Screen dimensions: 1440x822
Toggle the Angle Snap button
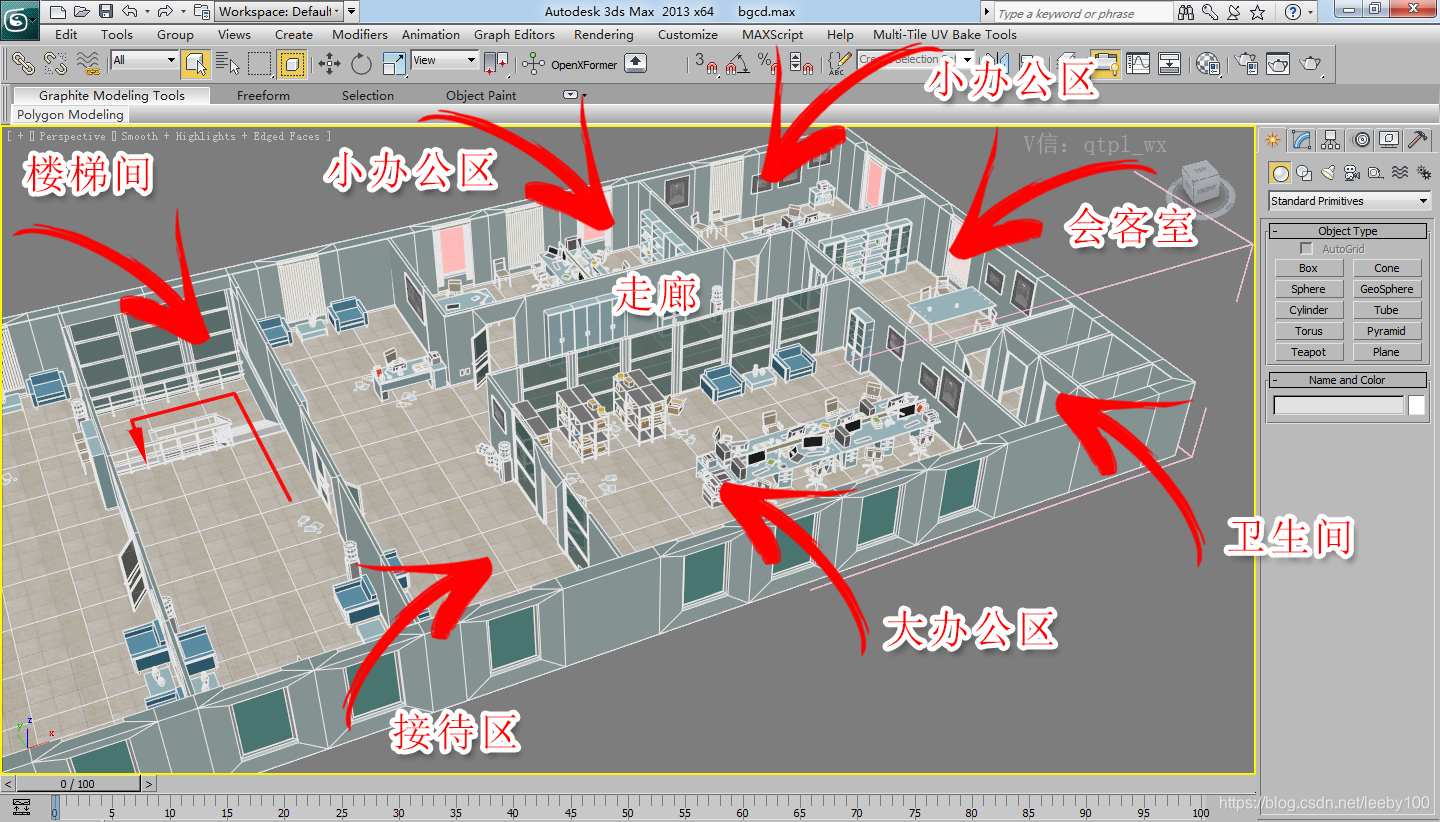pos(737,64)
